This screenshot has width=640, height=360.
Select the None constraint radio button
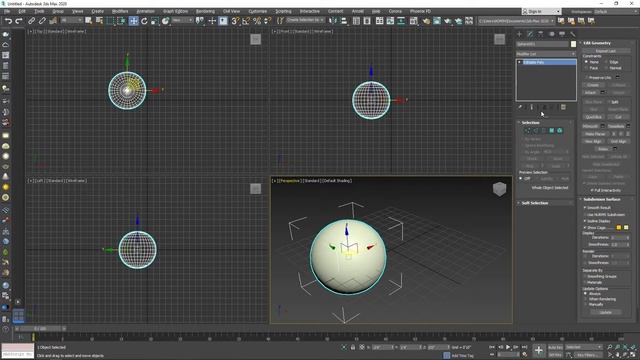click(x=587, y=62)
